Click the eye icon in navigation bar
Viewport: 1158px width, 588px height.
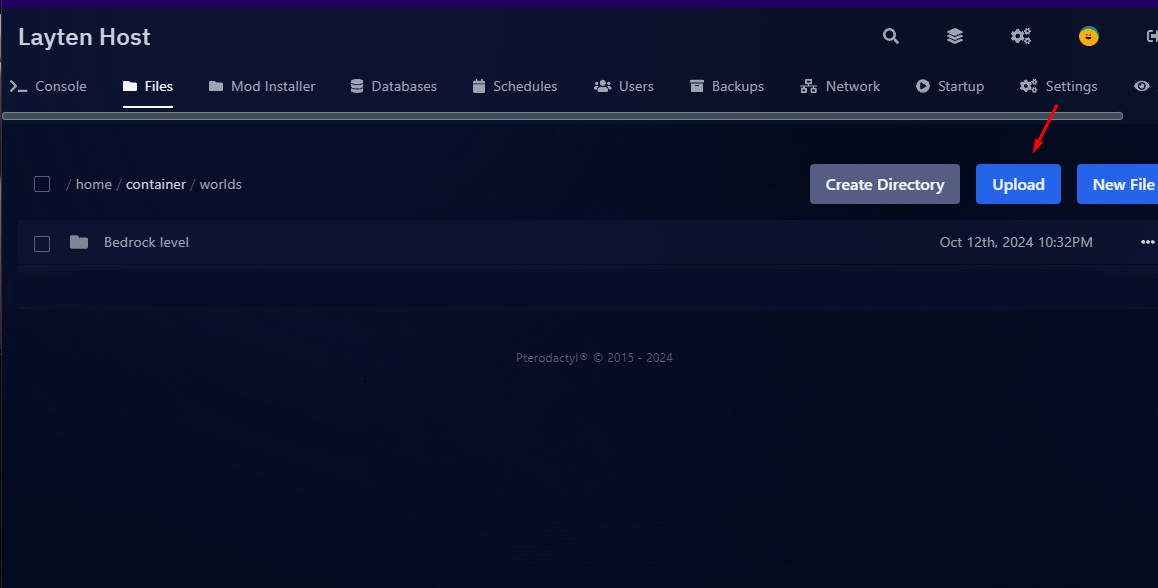pyautogui.click(x=1141, y=87)
